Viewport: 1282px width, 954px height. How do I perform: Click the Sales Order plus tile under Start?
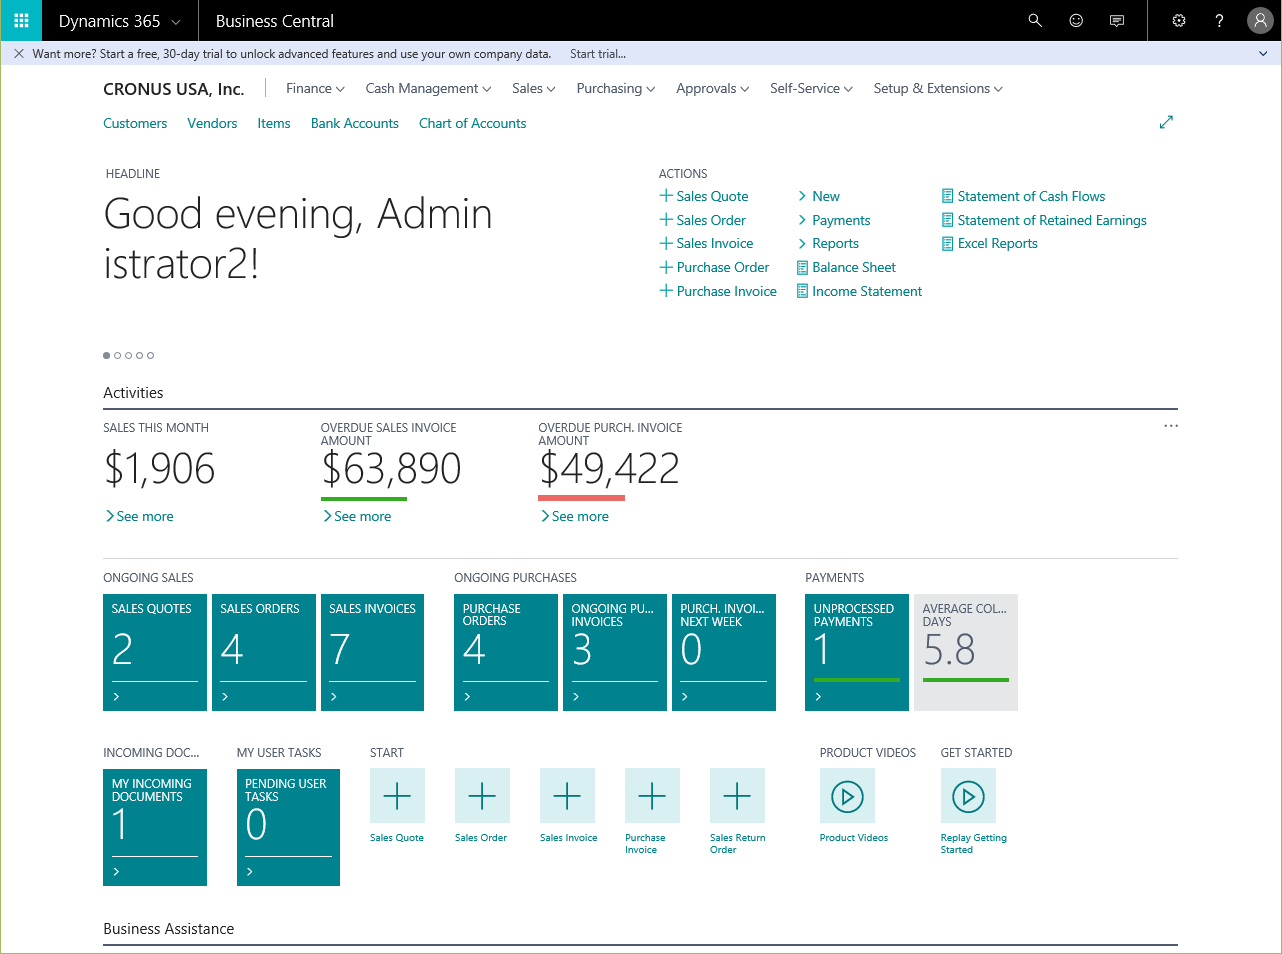pyautogui.click(x=482, y=796)
